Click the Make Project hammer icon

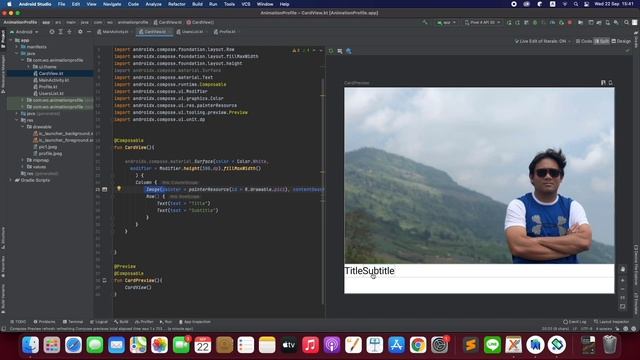425,22
